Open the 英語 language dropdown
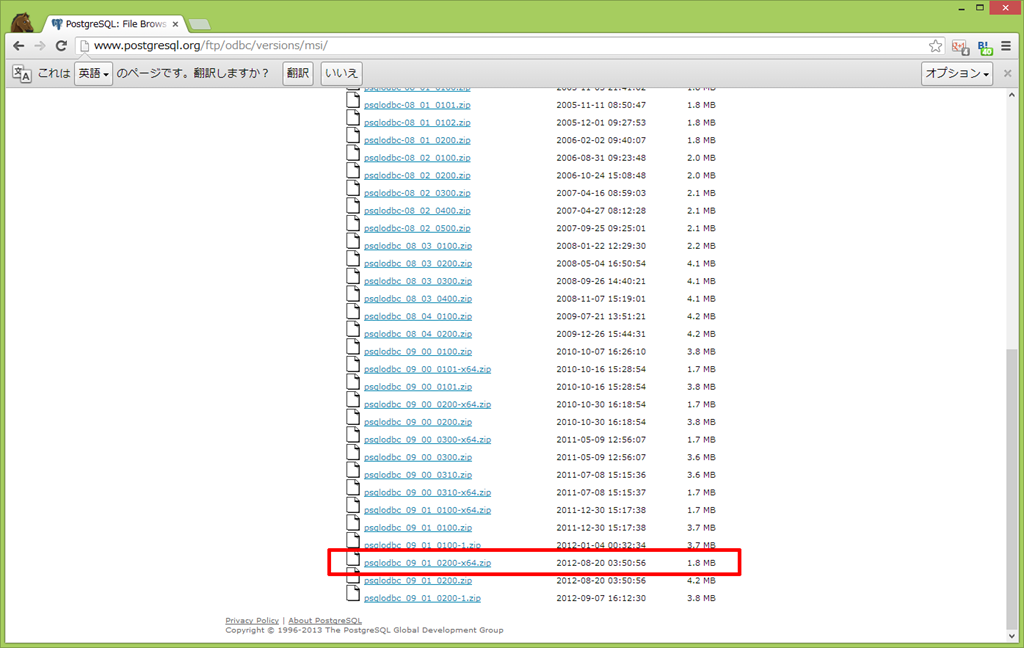The width and height of the screenshot is (1024, 648). pos(93,73)
